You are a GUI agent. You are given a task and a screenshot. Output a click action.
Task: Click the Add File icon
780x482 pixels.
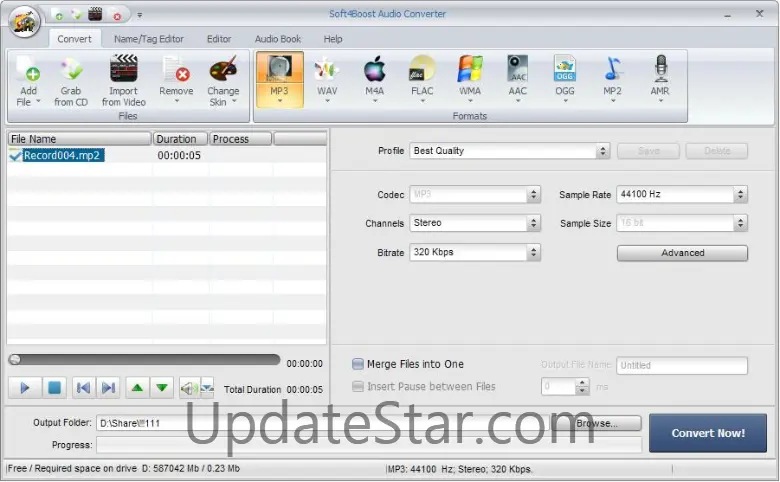27,72
